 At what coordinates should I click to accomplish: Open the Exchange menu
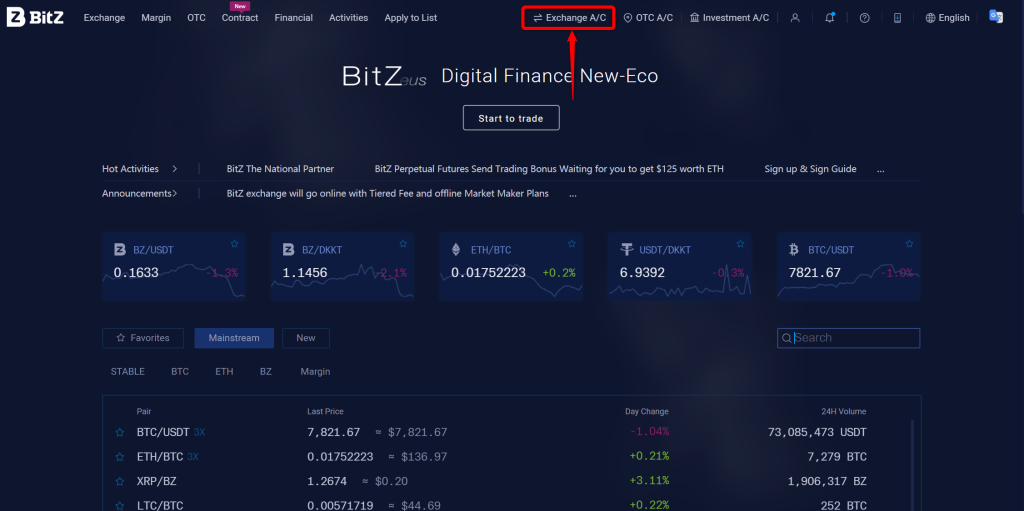[104, 18]
